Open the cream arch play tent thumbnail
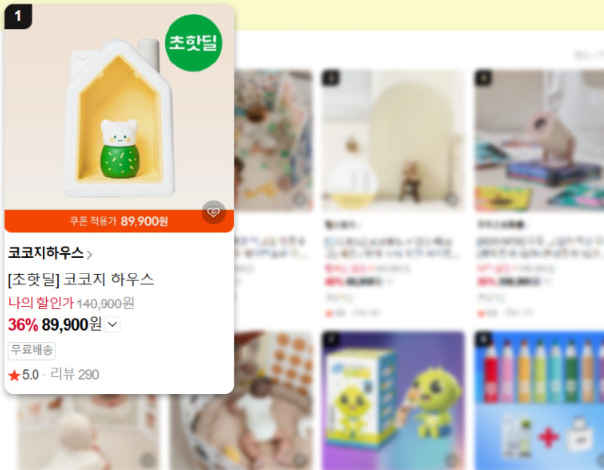This screenshot has width=604, height=470. pyautogui.click(x=393, y=141)
